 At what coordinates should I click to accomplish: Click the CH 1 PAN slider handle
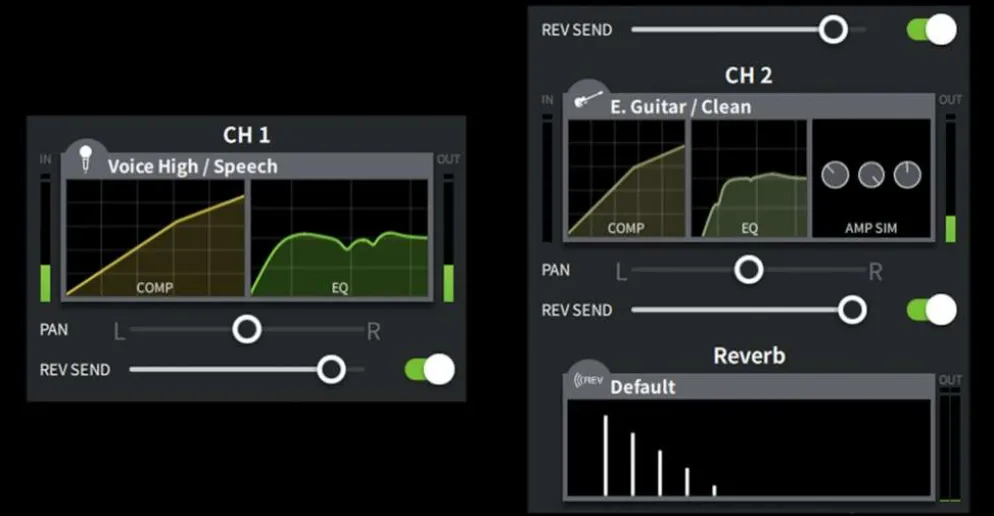[x=247, y=330]
